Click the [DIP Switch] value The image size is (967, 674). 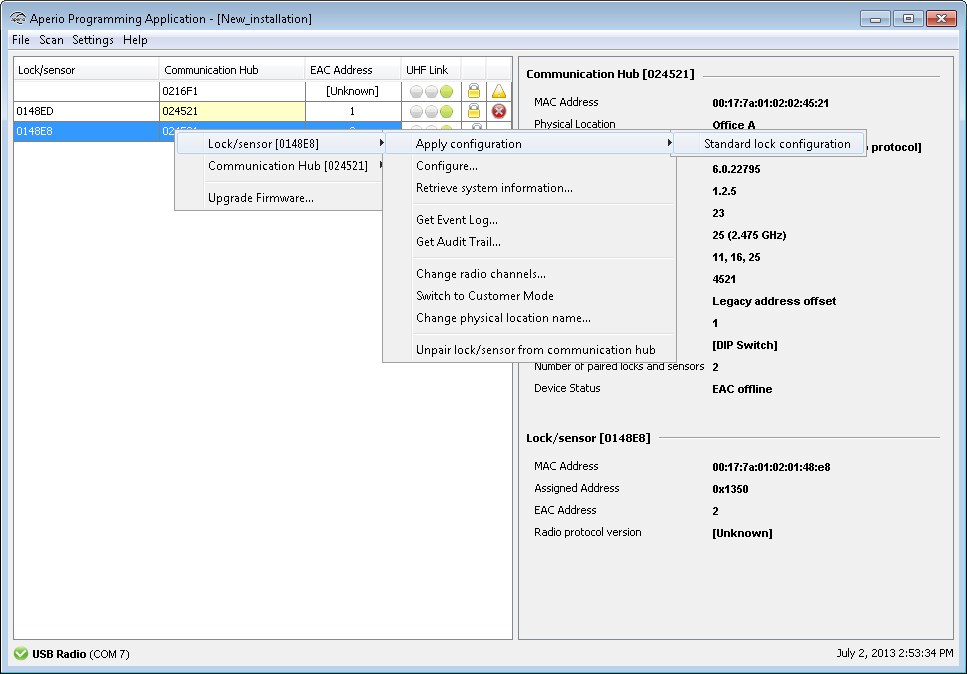[x=744, y=345]
